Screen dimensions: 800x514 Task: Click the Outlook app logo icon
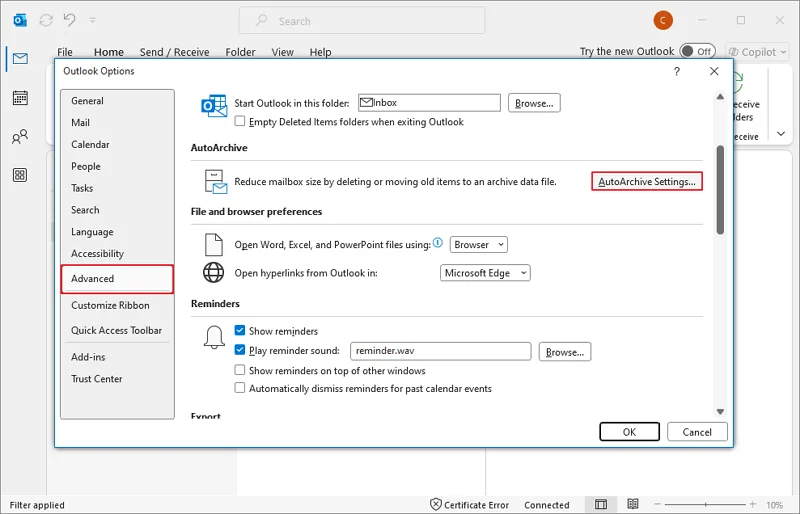(20, 20)
